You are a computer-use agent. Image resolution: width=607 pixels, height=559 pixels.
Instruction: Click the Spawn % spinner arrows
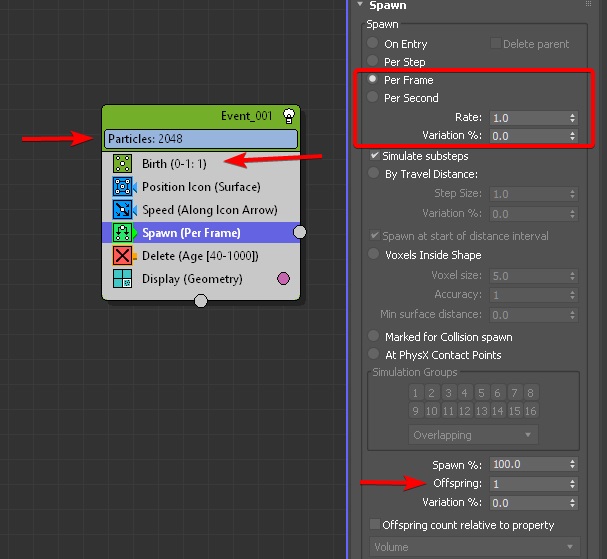click(x=573, y=464)
